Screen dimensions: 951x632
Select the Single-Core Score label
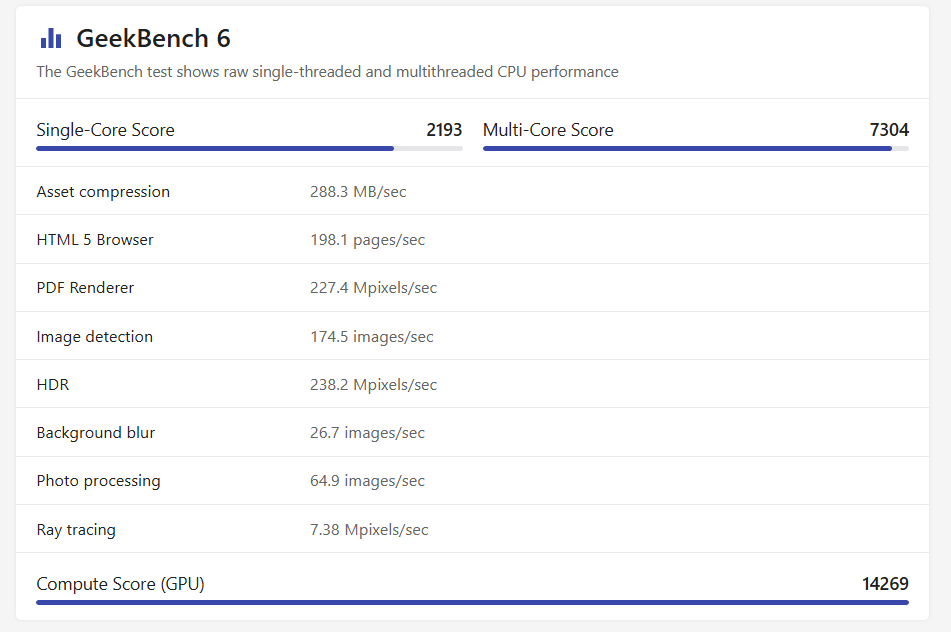pos(105,130)
